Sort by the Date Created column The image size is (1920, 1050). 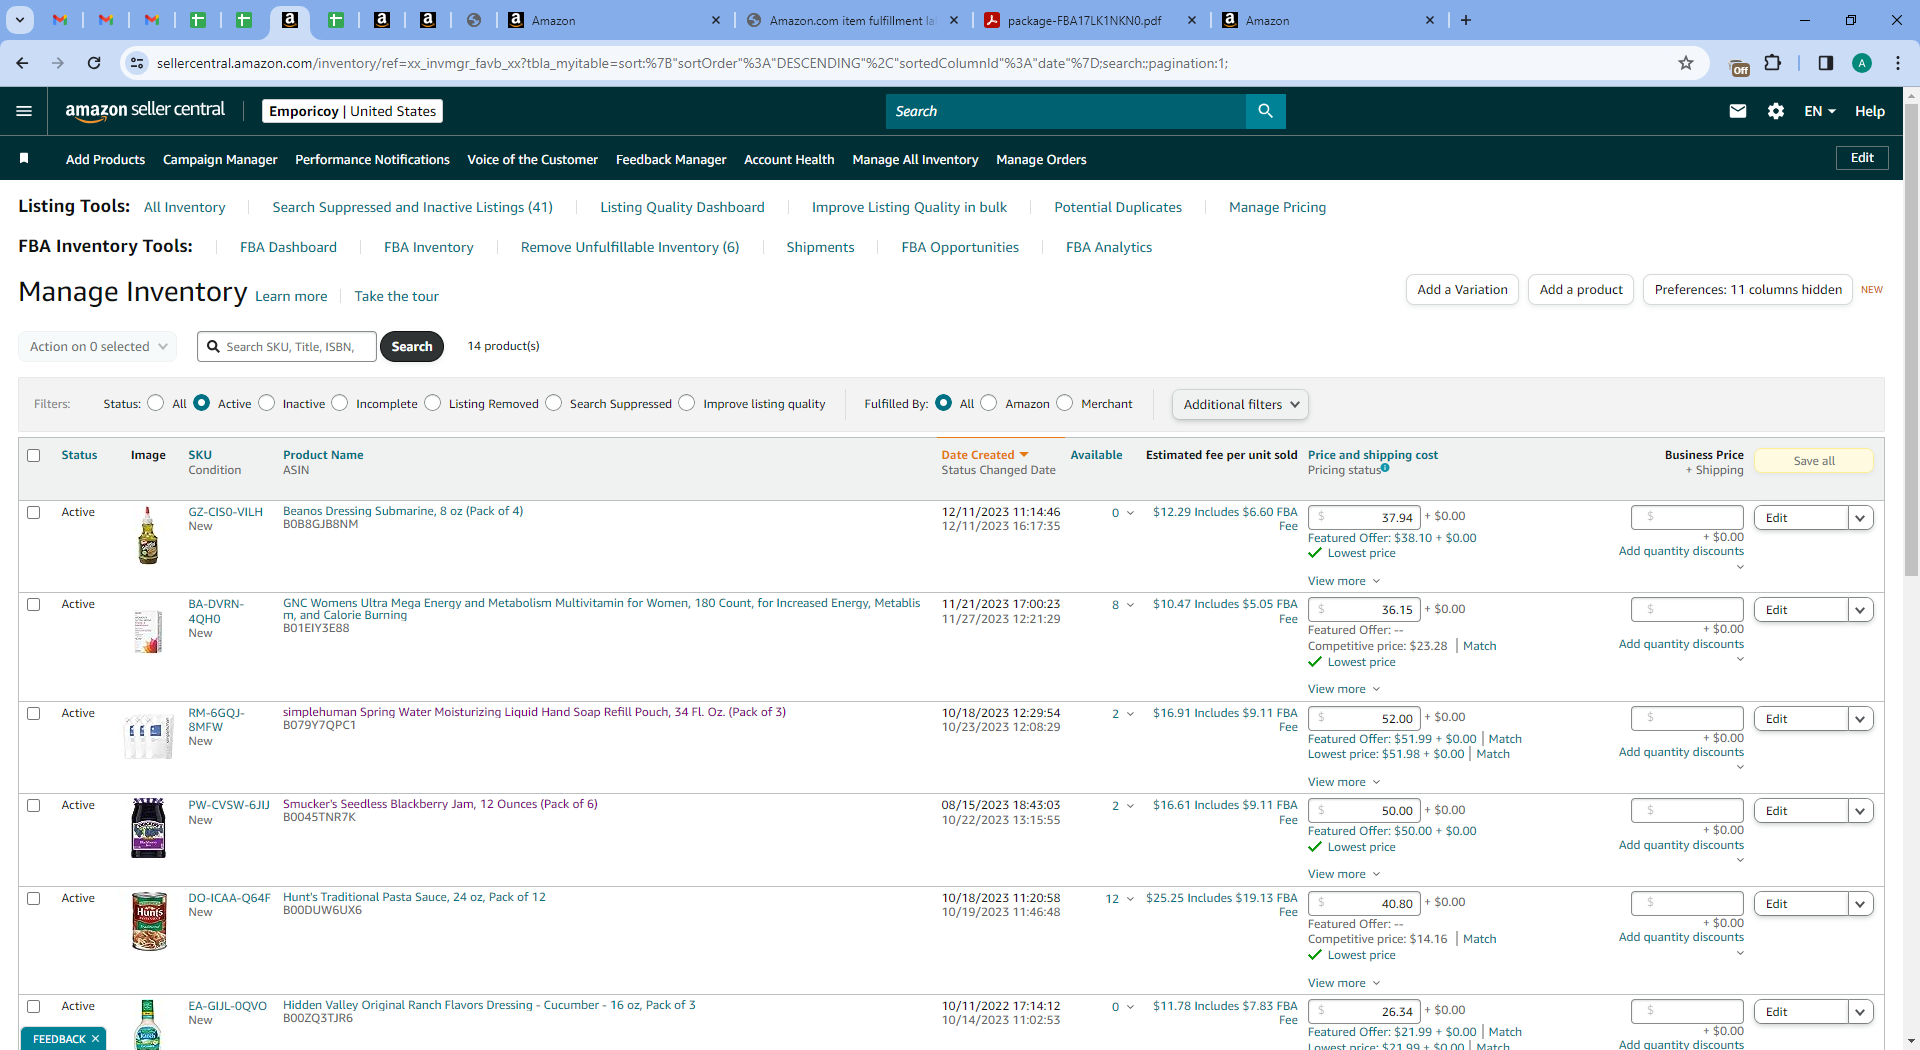pos(984,455)
